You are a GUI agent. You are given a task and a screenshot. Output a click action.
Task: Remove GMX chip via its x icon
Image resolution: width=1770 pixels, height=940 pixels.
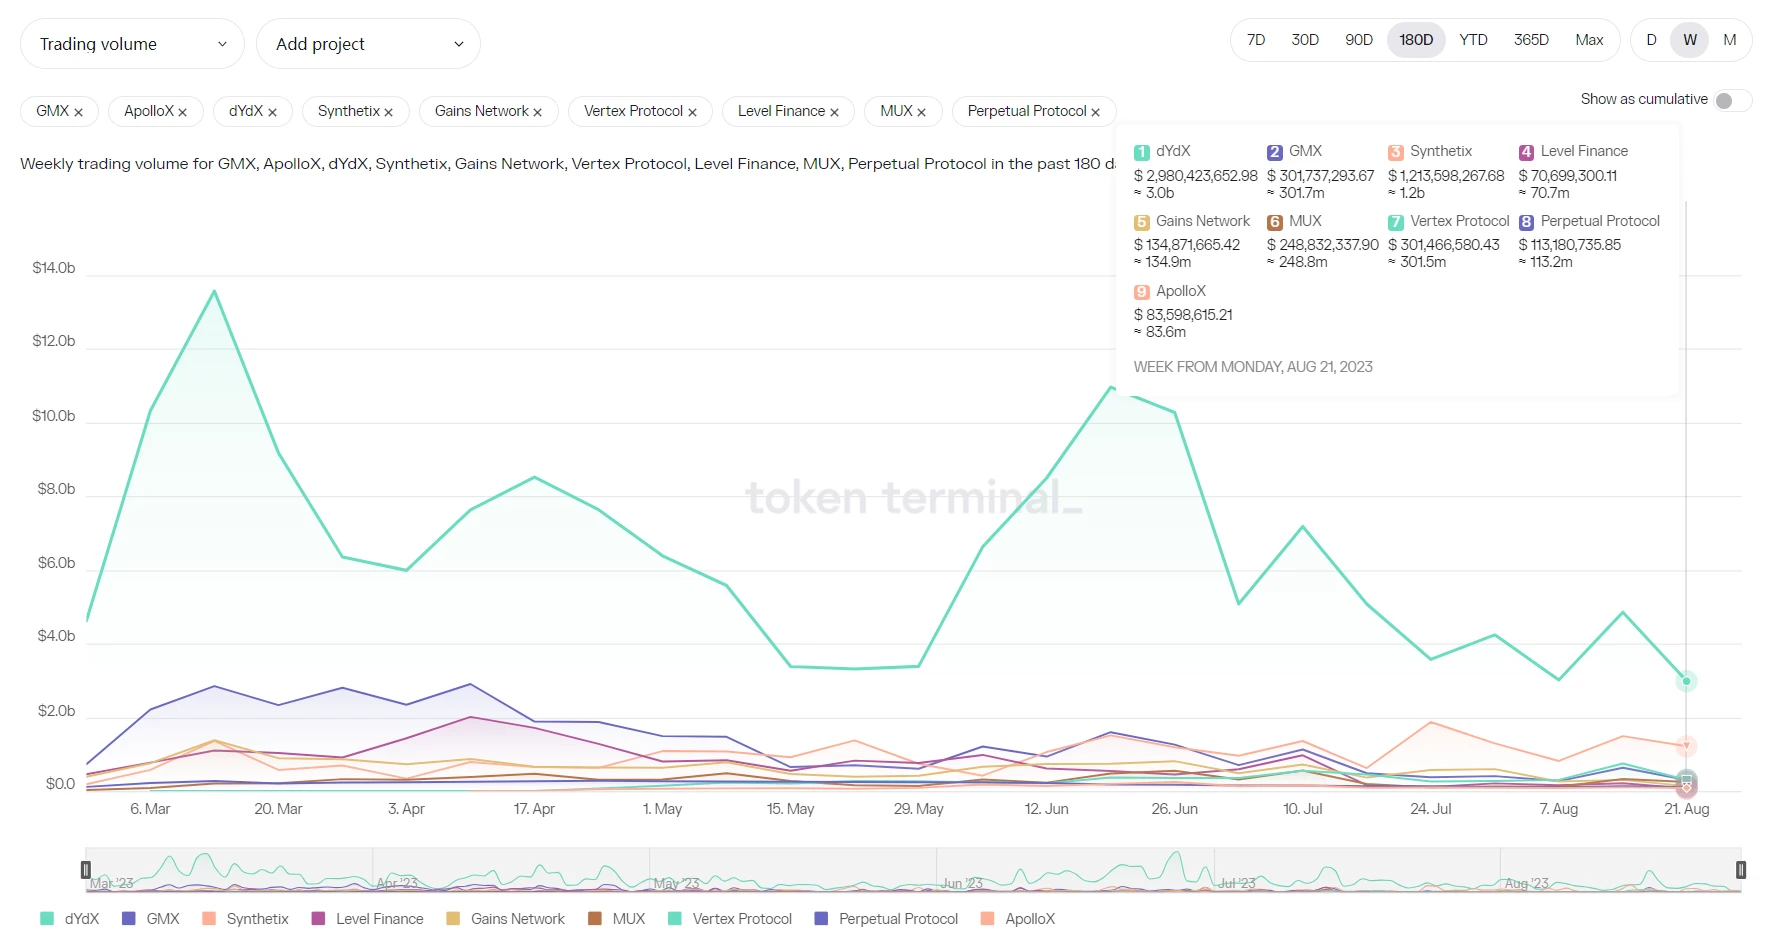(x=78, y=112)
